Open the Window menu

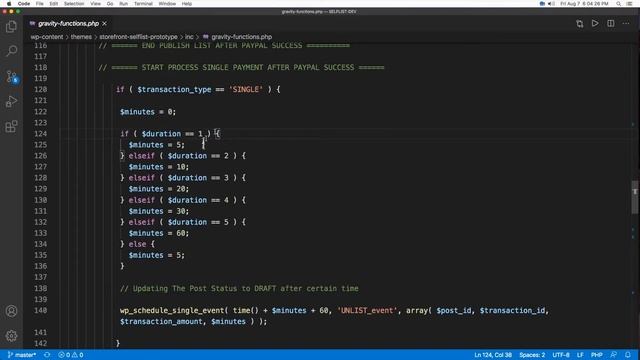click(167, 4)
